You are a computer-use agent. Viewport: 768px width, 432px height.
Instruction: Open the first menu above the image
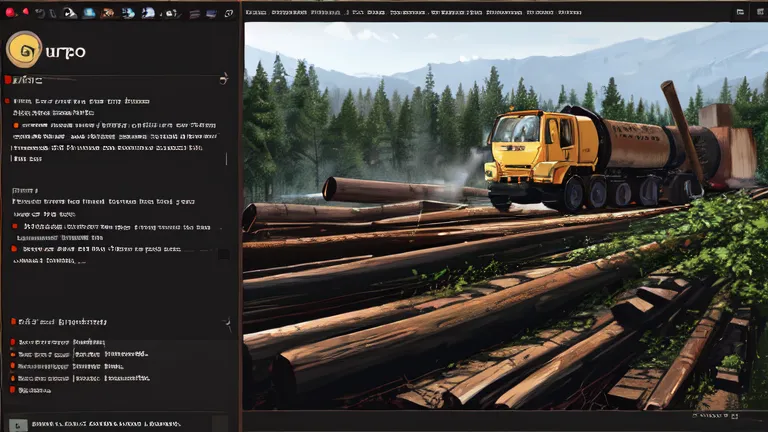click(x=256, y=12)
